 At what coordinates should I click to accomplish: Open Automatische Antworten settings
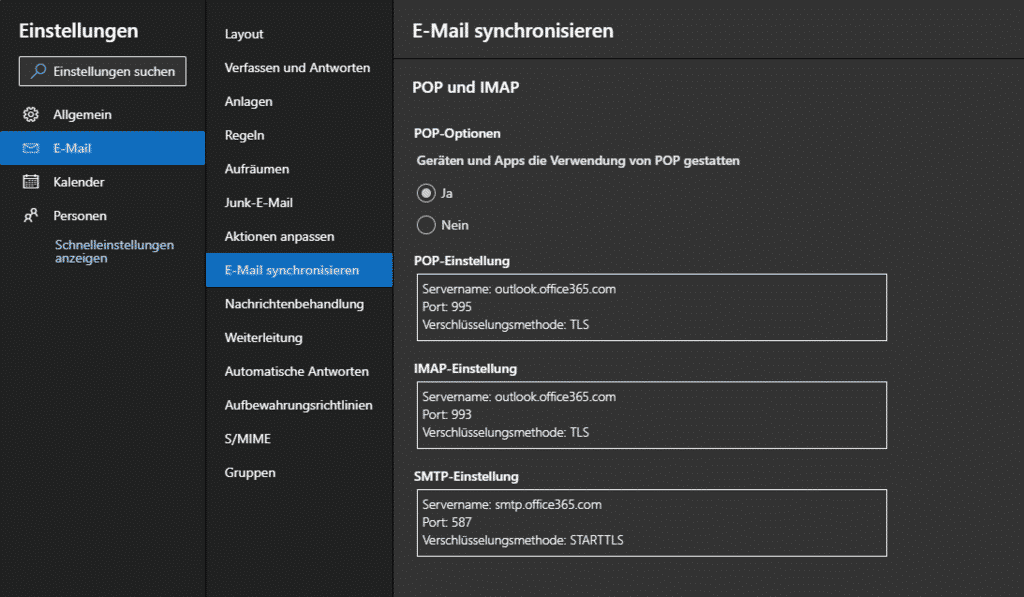tap(299, 372)
